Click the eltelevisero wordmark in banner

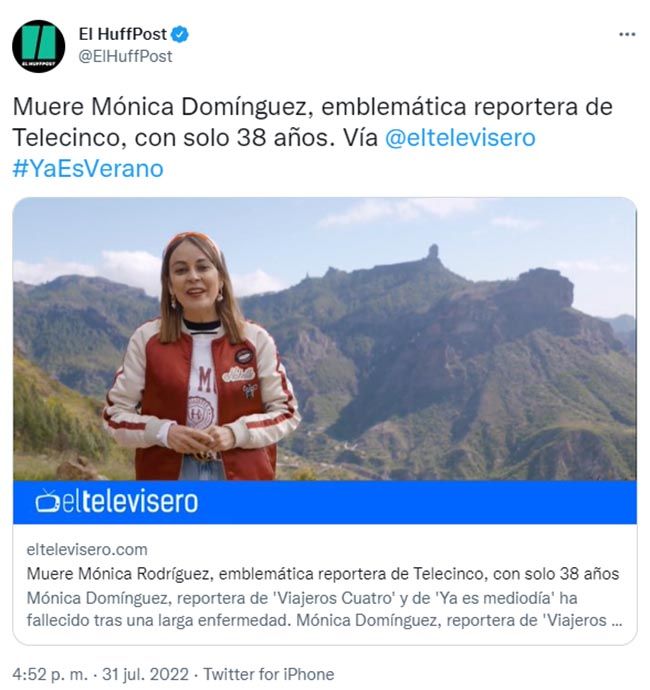coord(130,502)
